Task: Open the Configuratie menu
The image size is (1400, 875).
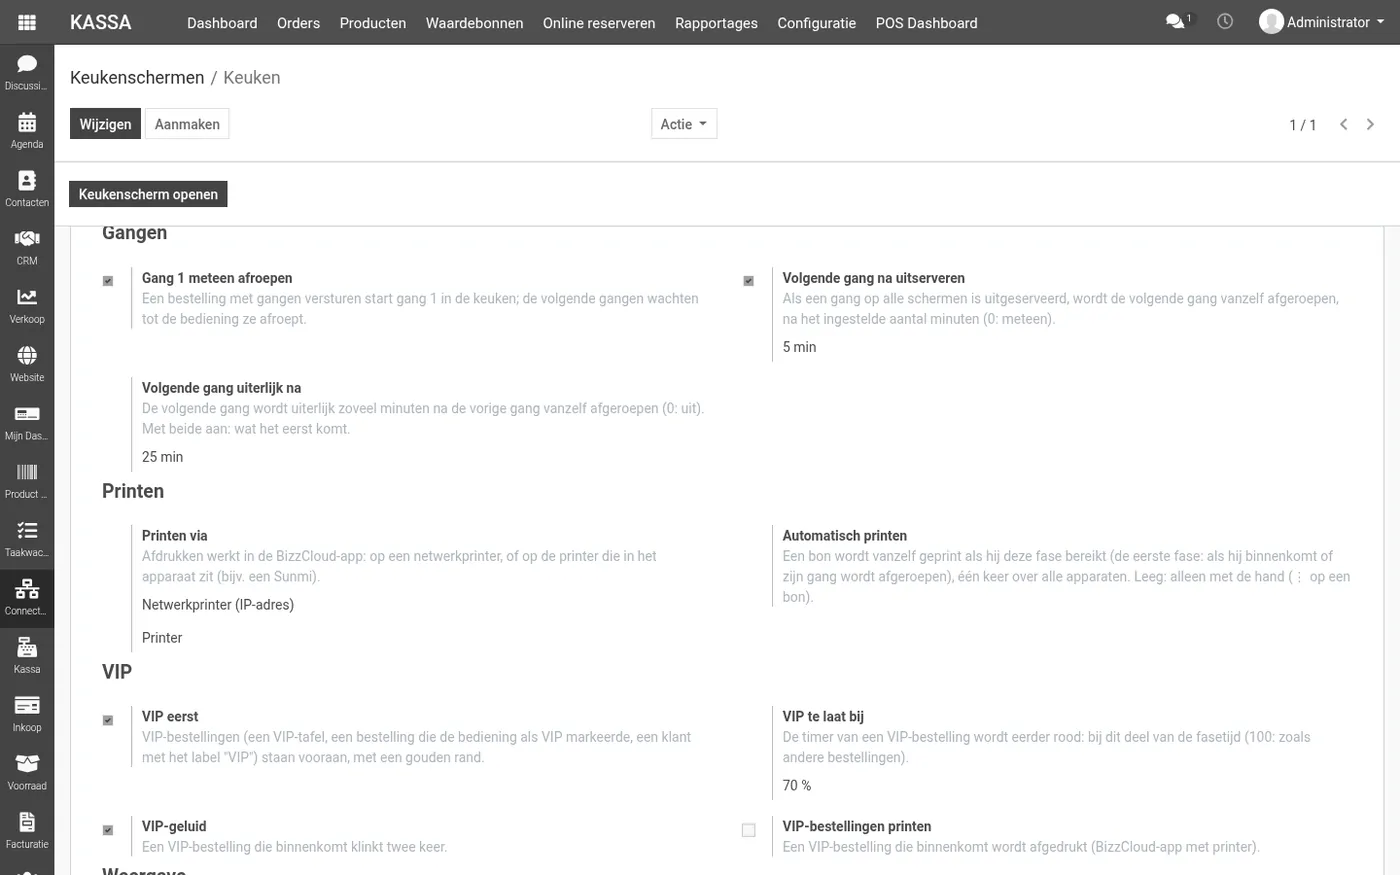Action: coord(816,23)
